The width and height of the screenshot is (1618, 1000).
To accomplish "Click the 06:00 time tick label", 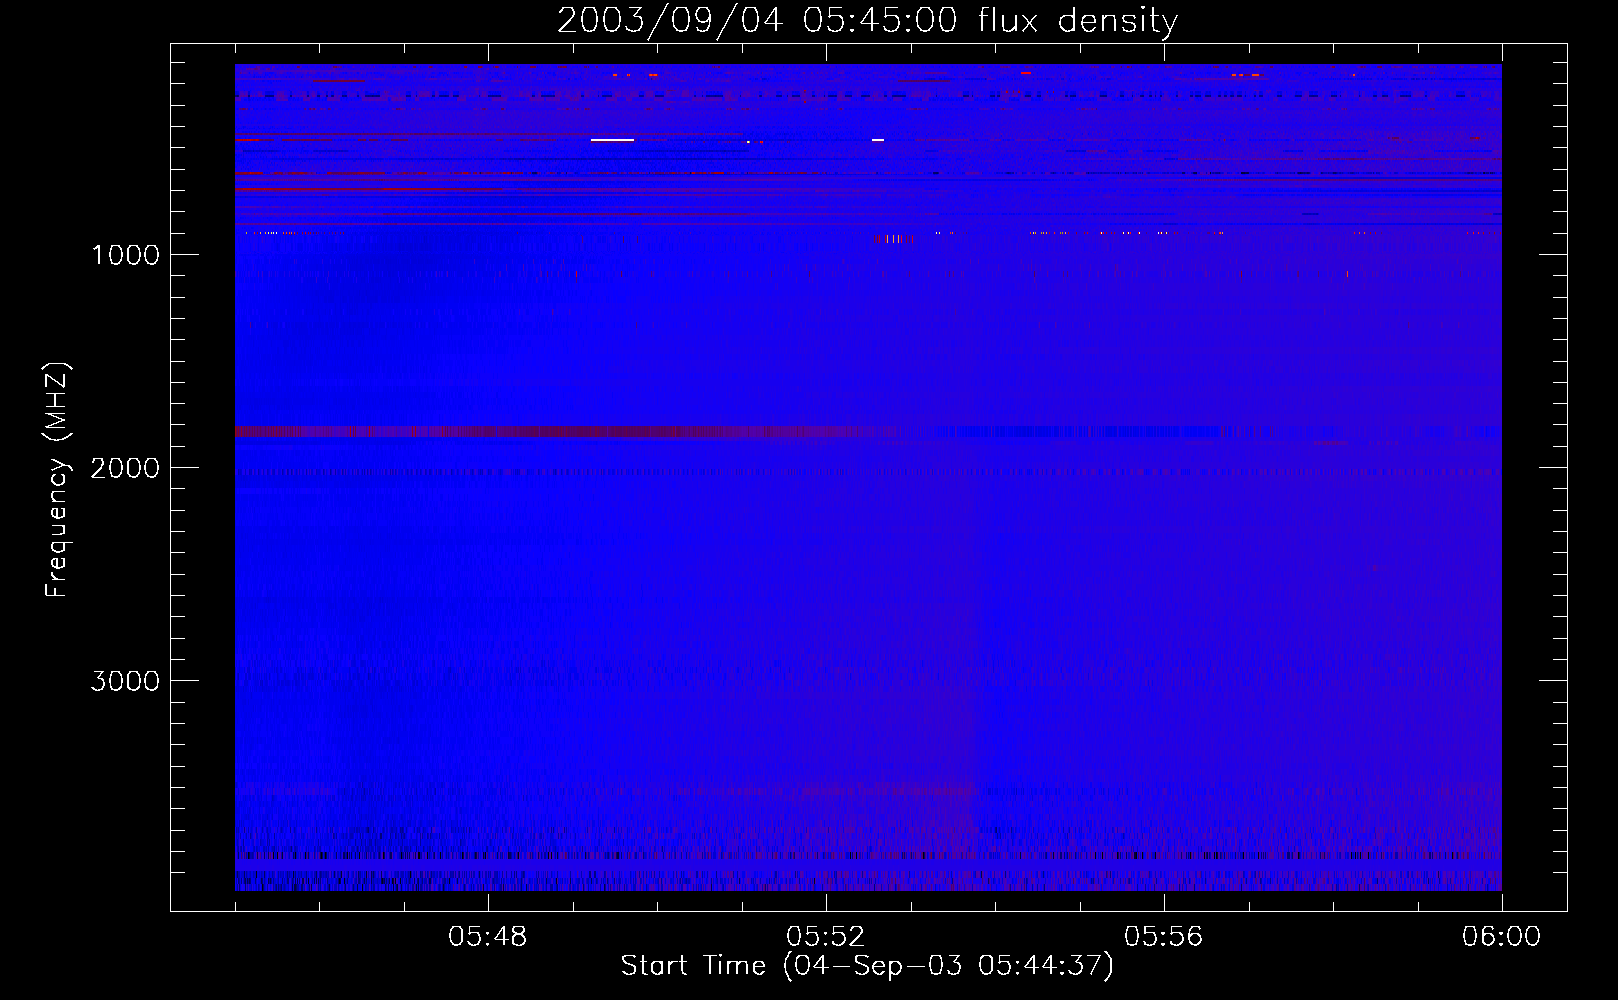I will tap(1502, 937).
